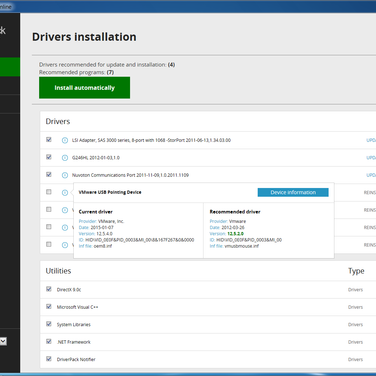This screenshot has width=376, height=376.
Task: Toggle the System Libraries checkbox
Action: 49,324
